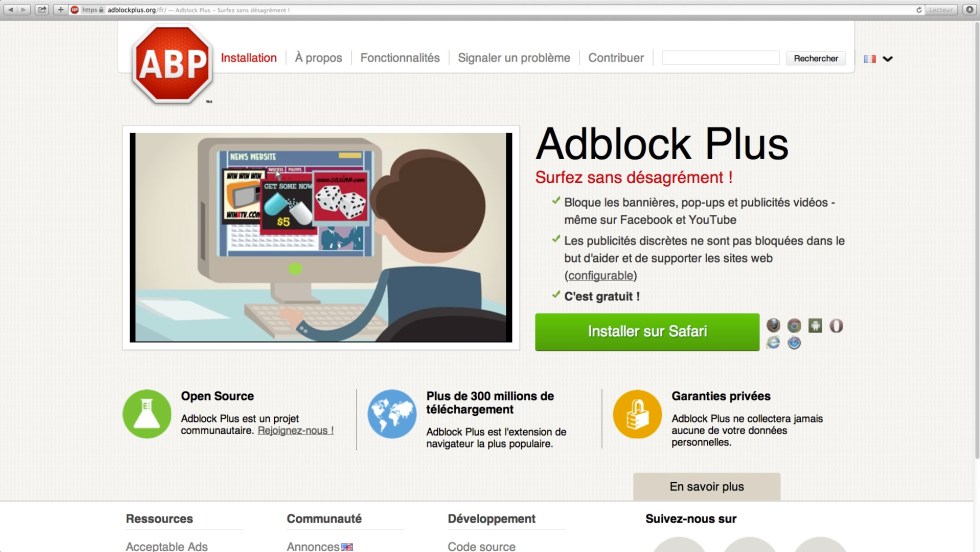Reload the page with refresh icon
This screenshot has width=980, height=552.
[919, 9]
